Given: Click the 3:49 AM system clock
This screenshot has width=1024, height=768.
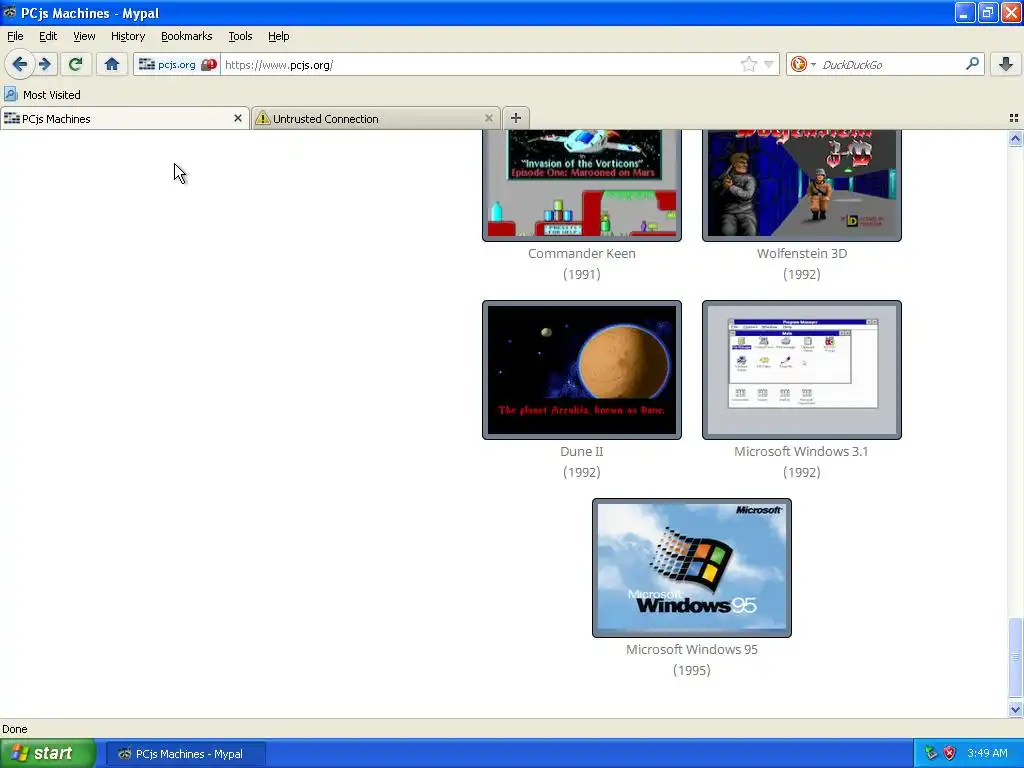Looking at the screenshot, I should (x=987, y=753).
